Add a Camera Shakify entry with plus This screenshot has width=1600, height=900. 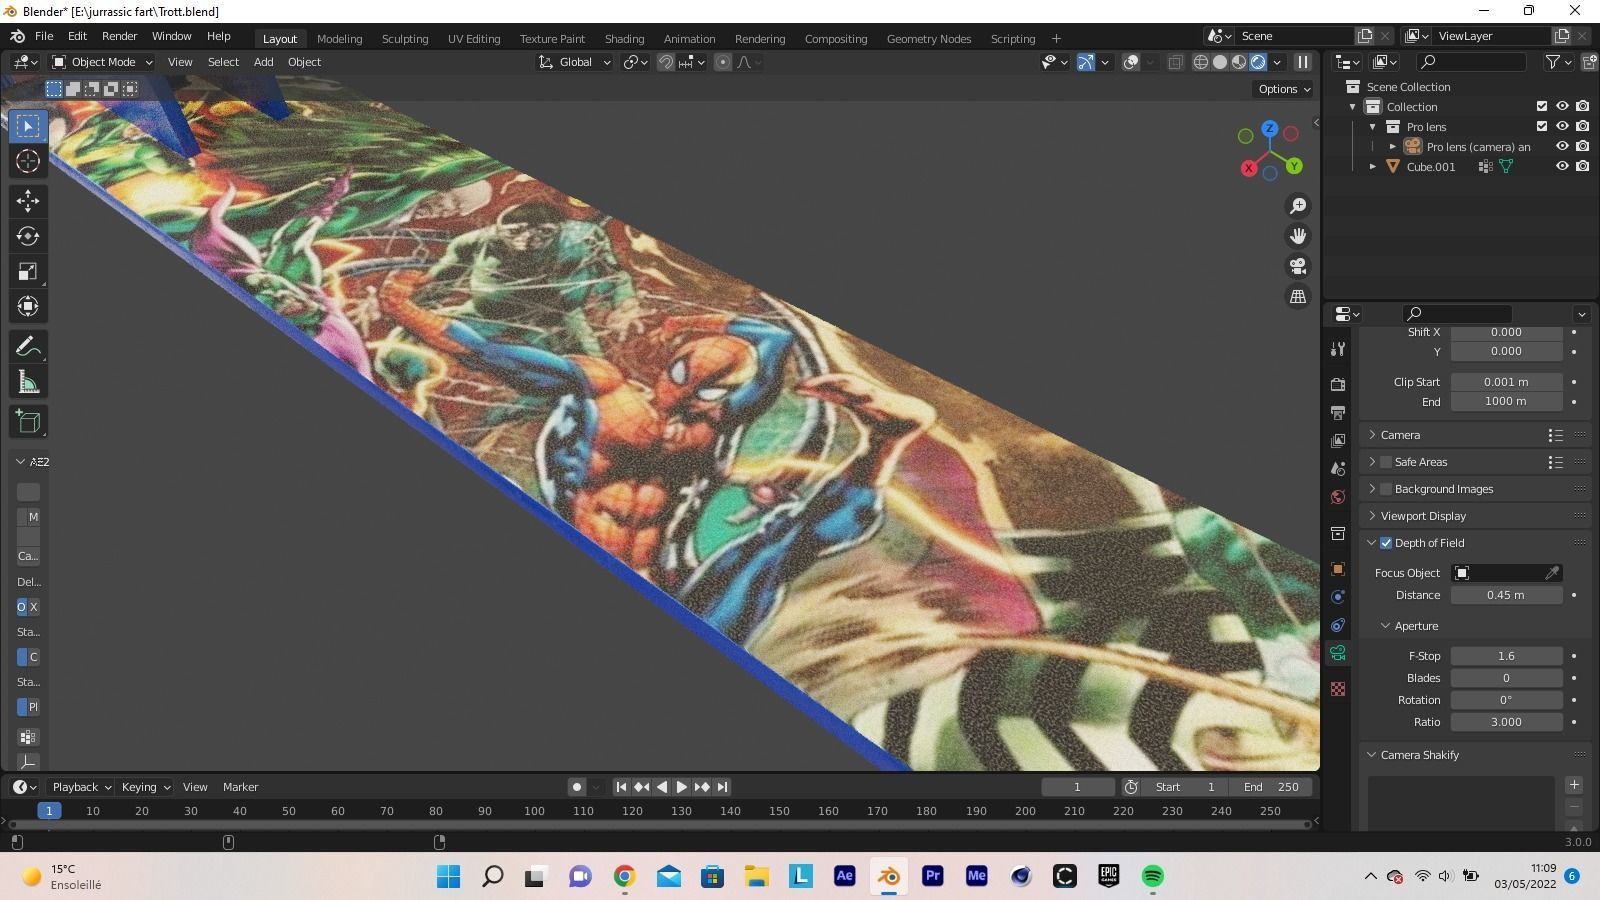coord(1574,785)
